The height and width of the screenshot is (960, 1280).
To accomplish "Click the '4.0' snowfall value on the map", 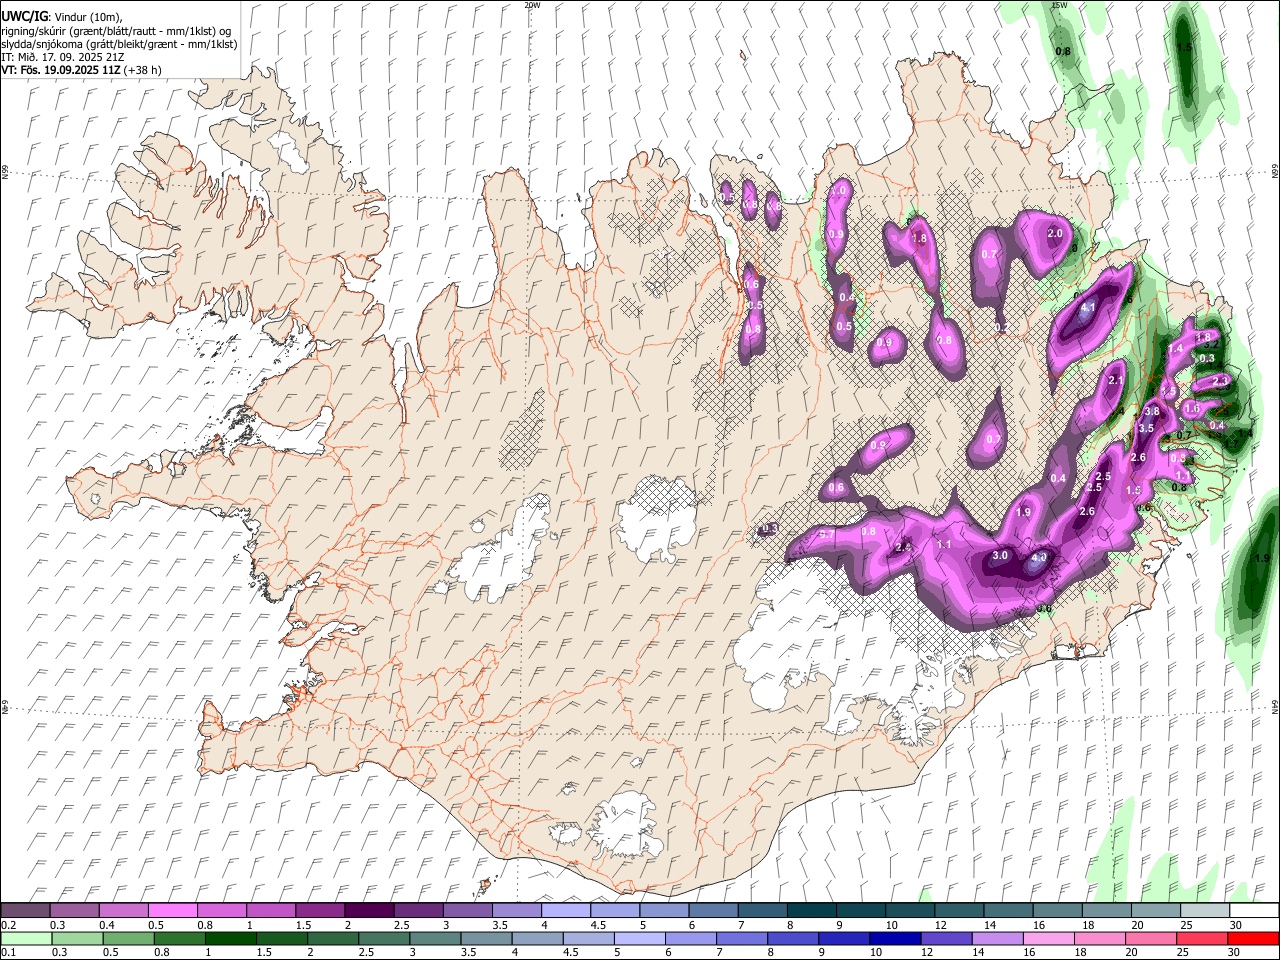I will 1039,558.
